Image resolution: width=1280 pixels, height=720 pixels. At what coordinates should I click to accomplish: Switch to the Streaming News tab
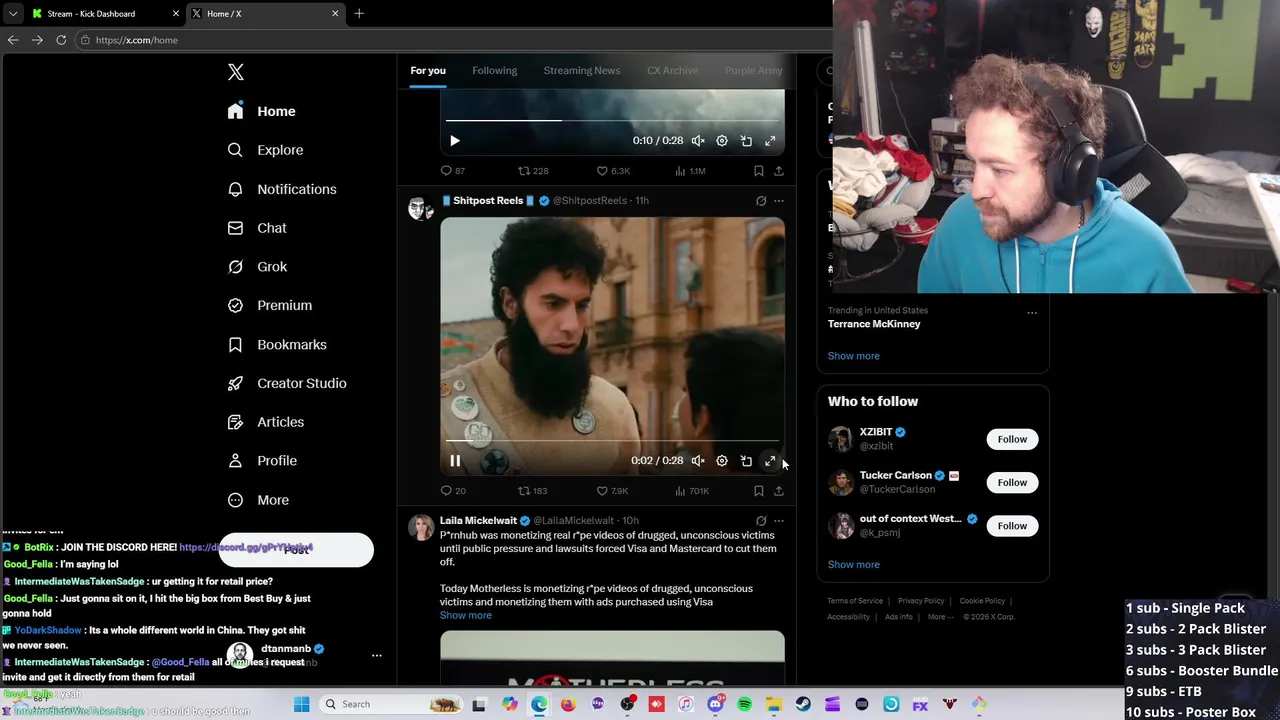[x=582, y=70]
